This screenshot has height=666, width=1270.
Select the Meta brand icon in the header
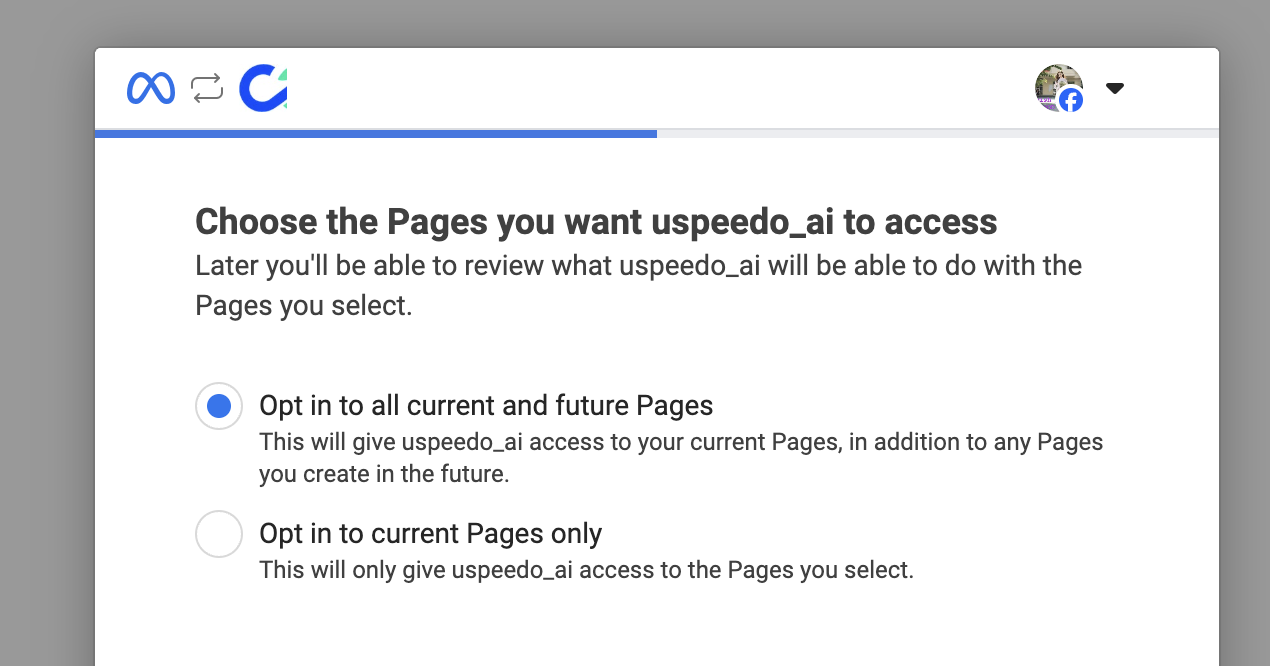coord(150,87)
